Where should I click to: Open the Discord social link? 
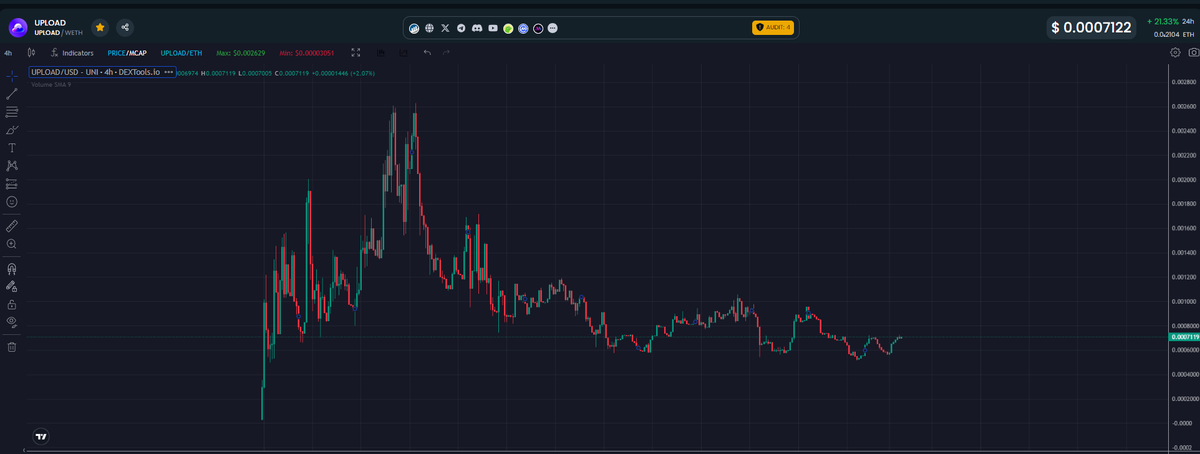477,28
